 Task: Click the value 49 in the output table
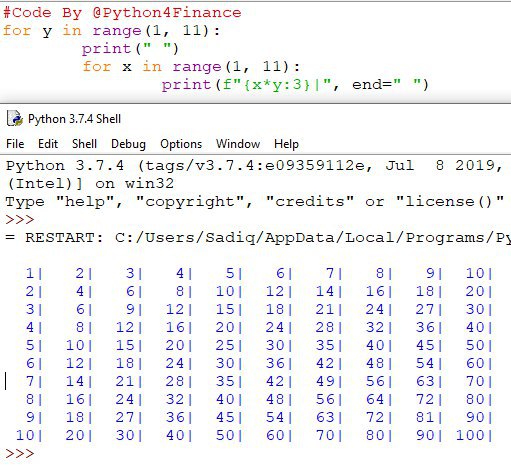[x=325, y=381]
